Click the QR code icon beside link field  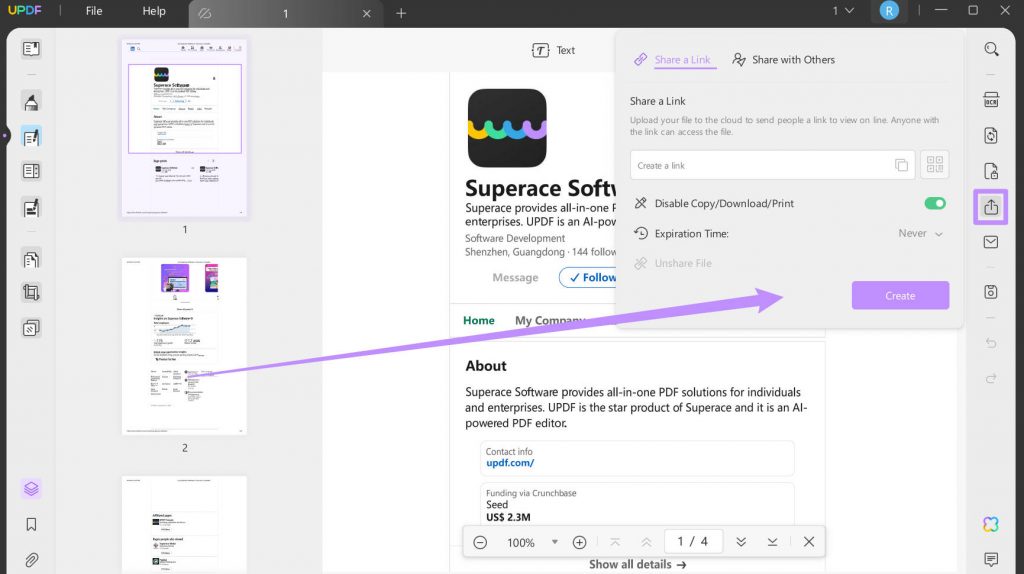(x=934, y=165)
